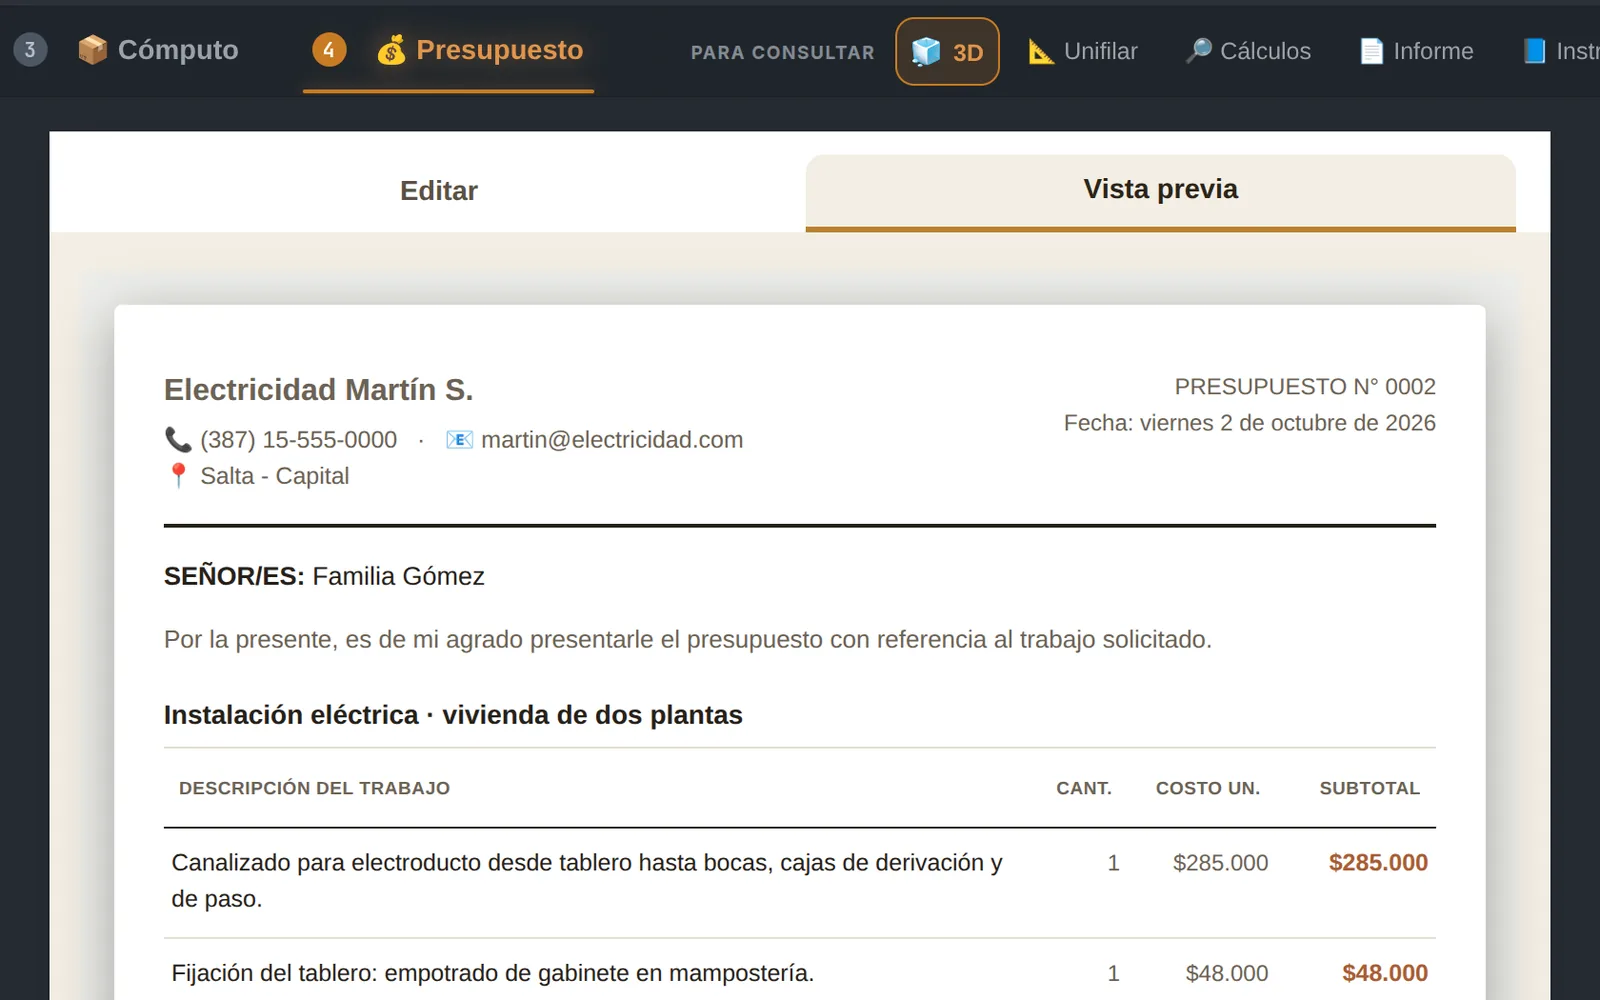This screenshot has width=1600, height=1000.
Task: Click the $285.000 orange subtotal
Action: coord(1378,863)
